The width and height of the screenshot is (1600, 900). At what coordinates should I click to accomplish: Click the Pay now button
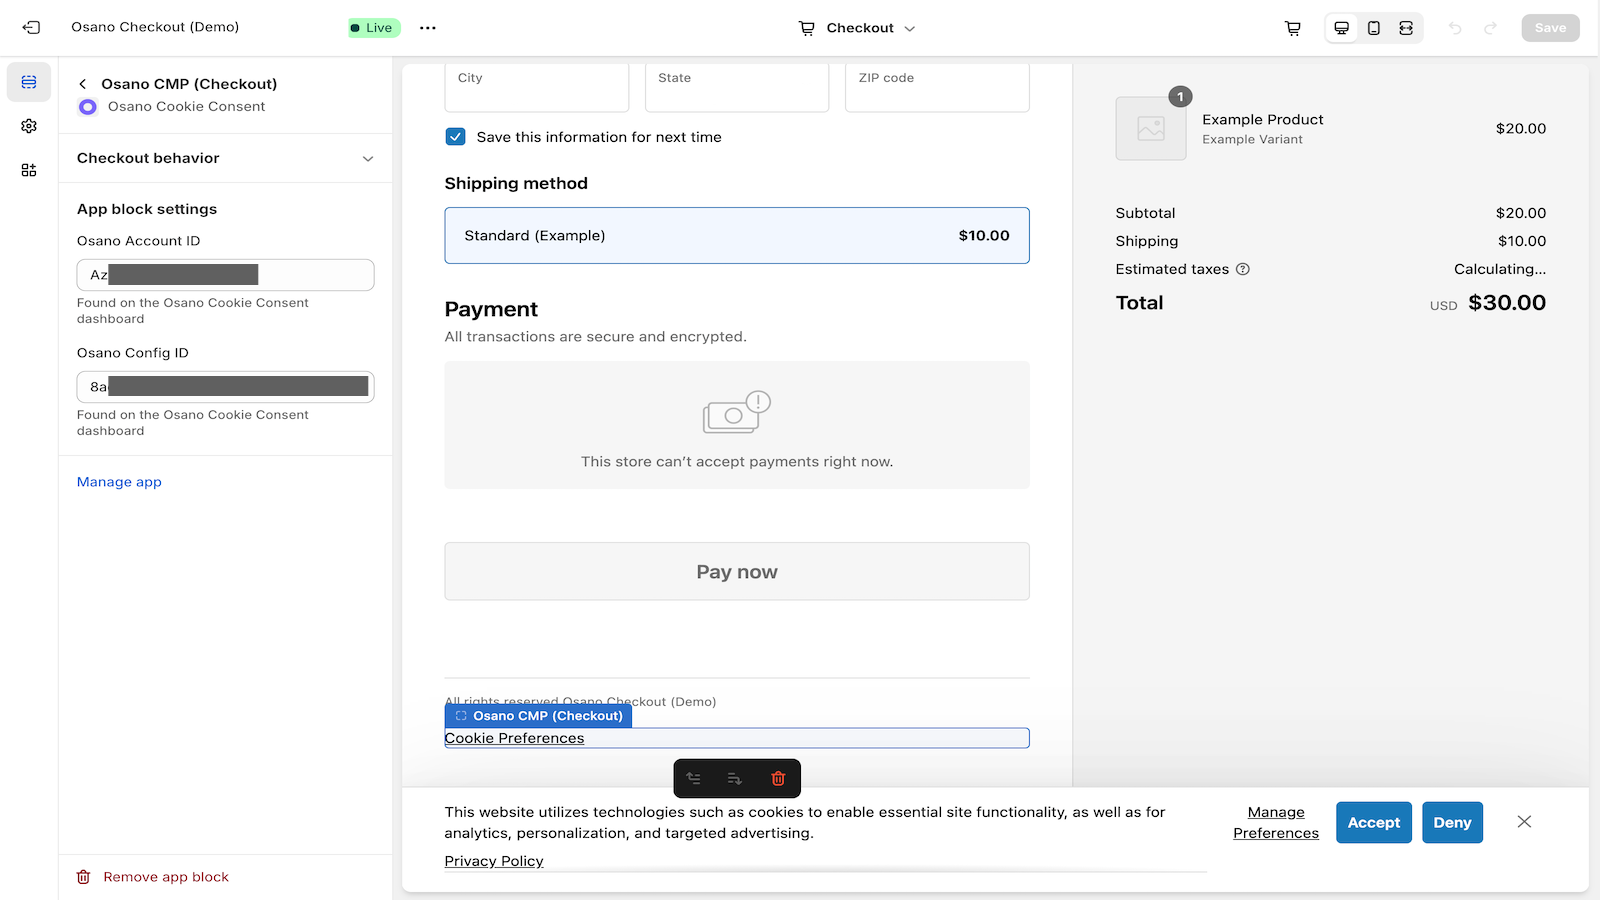pyautogui.click(x=737, y=571)
